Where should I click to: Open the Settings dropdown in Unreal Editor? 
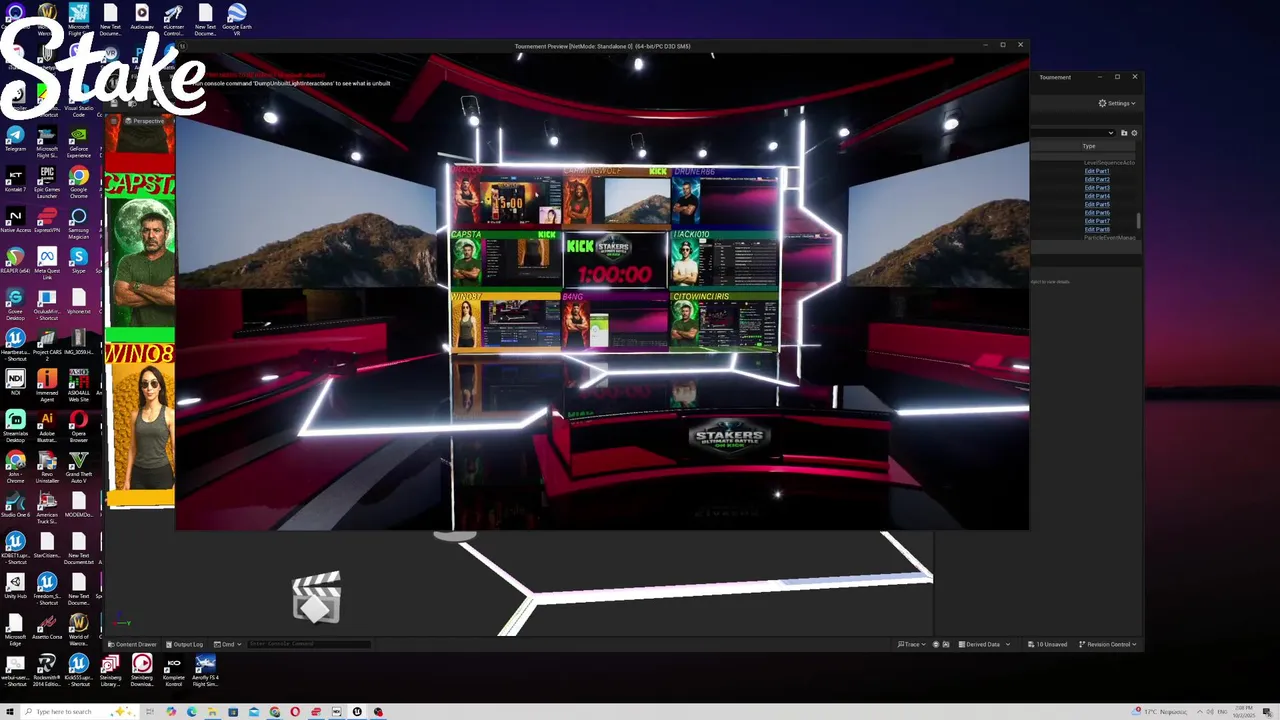(1117, 103)
